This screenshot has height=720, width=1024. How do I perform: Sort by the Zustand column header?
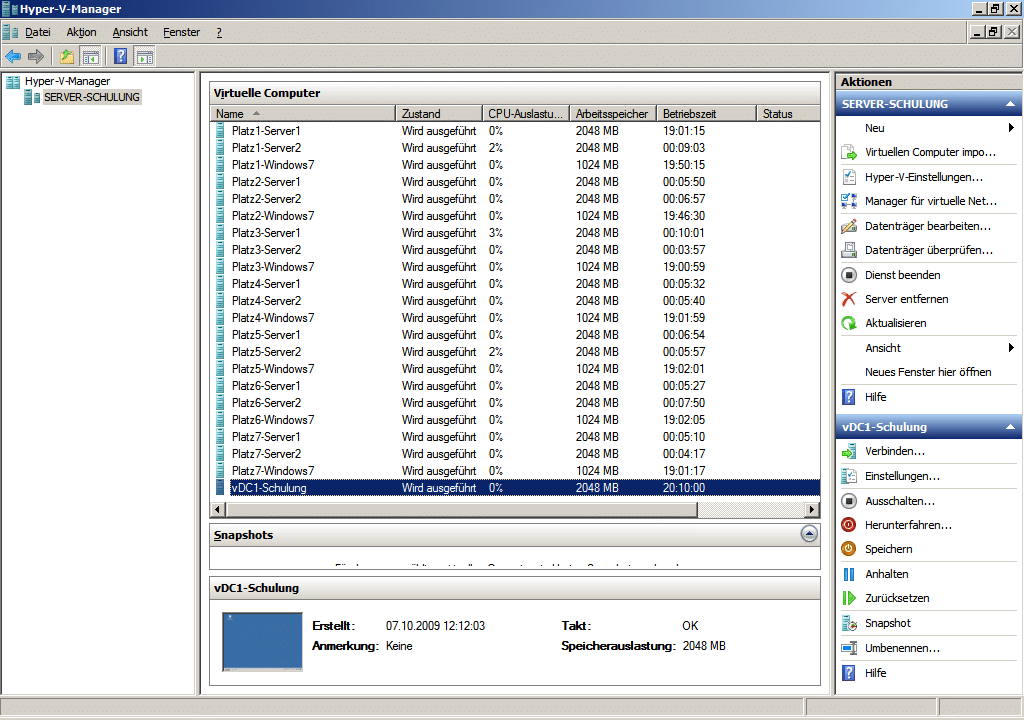coord(439,114)
